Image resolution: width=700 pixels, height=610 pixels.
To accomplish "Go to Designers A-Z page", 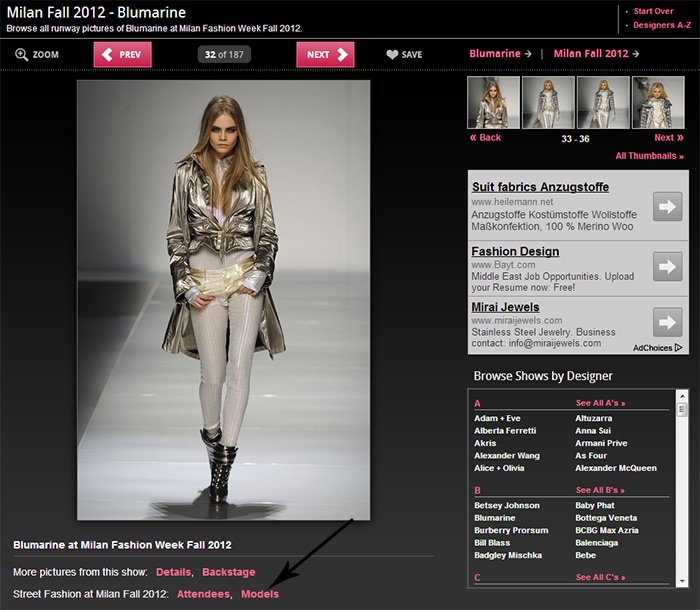I will [x=661, y=25].
